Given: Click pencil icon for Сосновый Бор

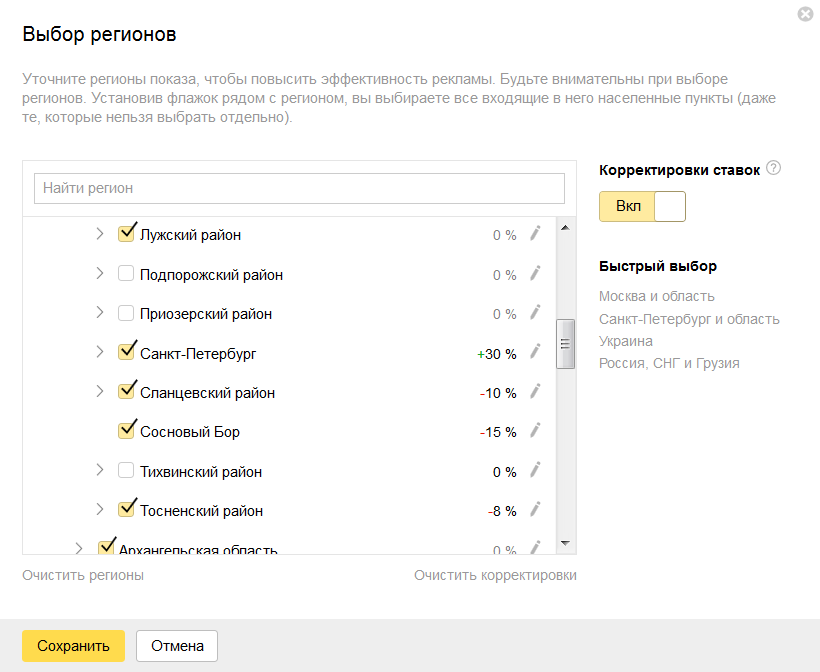Looking at the screenshot, I should click(x=534, y=430).
